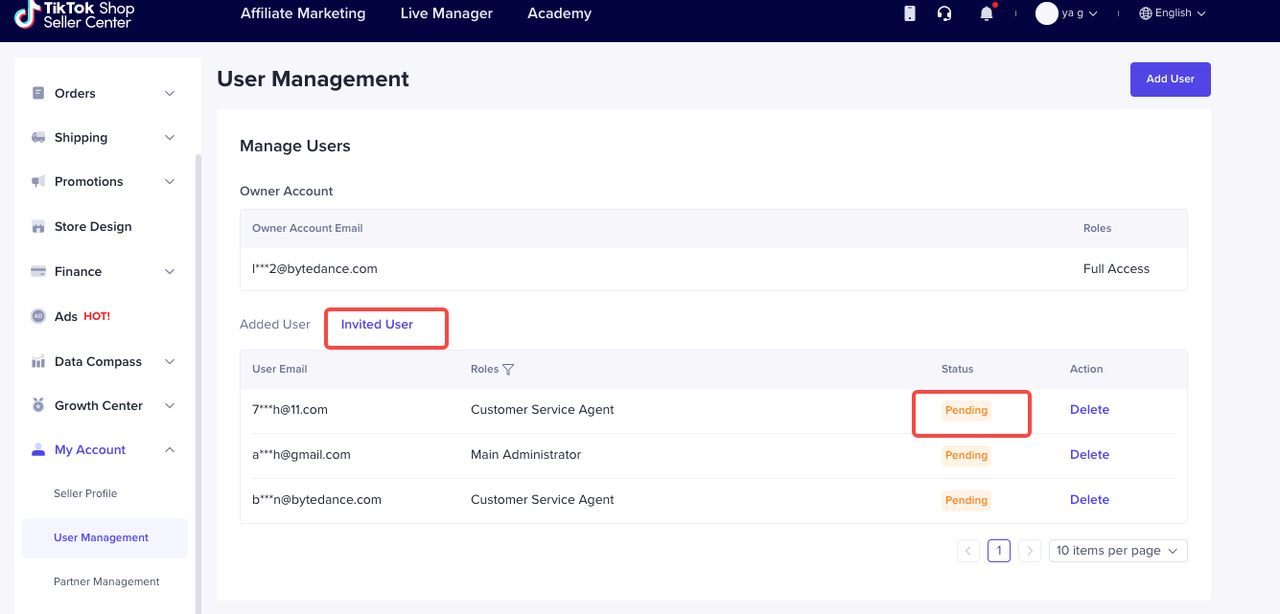Screen dimensions: 1280x614
Task: Open the 10 items per page dropdown
Action: coord(1117,550)
